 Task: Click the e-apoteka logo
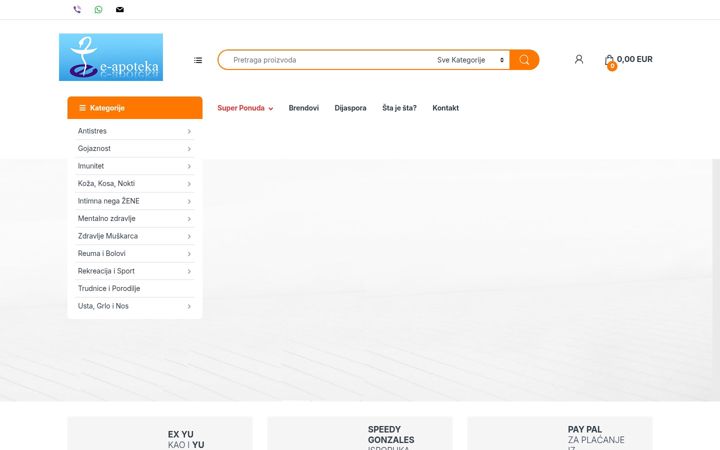coord(111,57)
